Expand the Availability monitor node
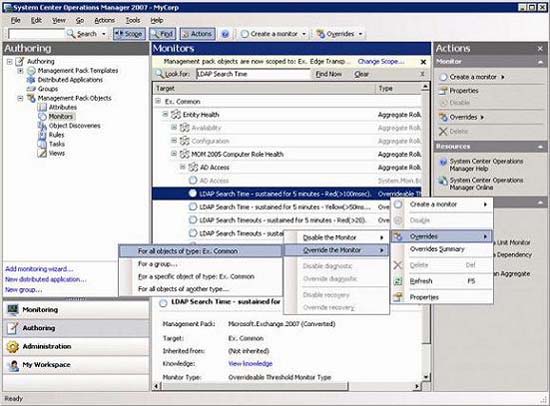This screenshot has width=550, height=406. tap(174, 127)
